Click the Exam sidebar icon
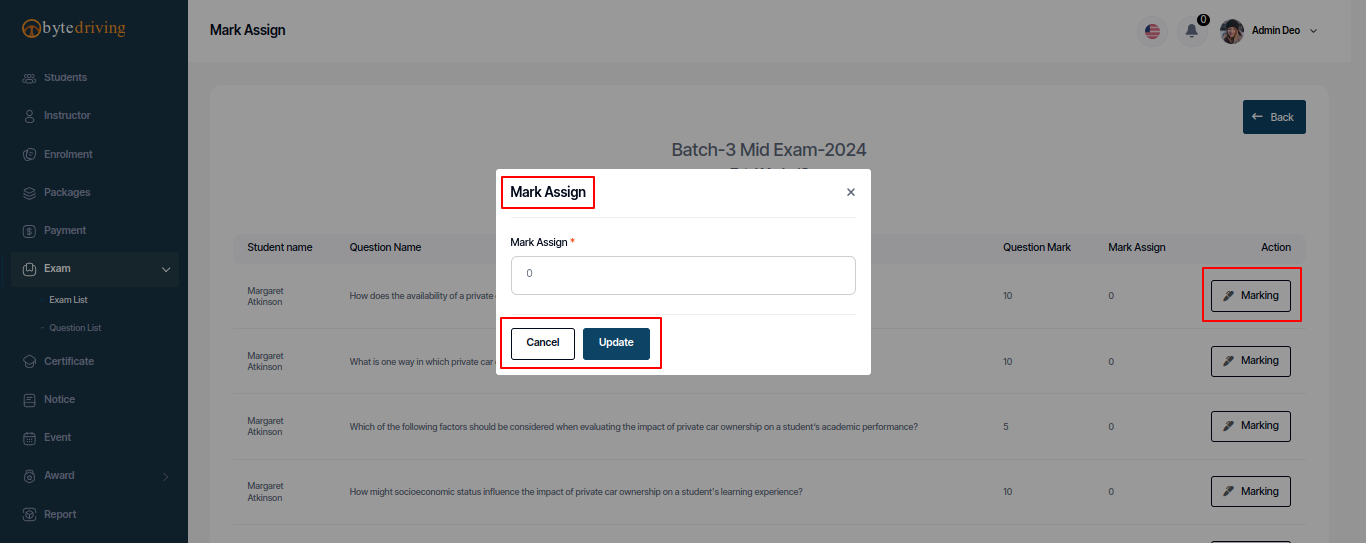Screen dimensions: 1366x543 pyautogui.click(x=29, y=268)
